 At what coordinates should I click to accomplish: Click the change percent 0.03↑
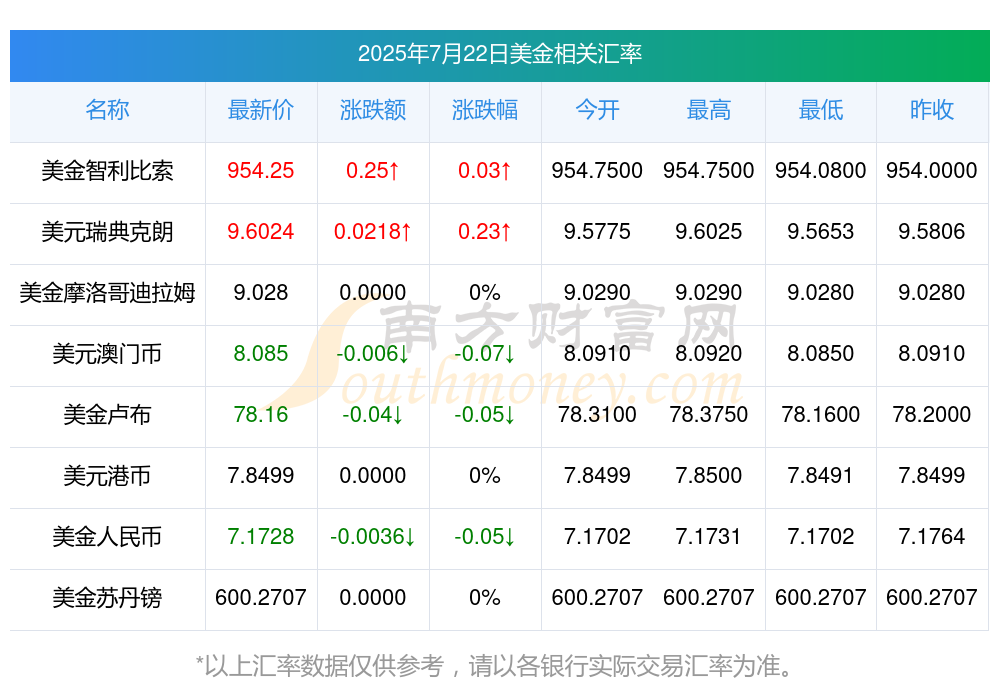click(485, 170)
